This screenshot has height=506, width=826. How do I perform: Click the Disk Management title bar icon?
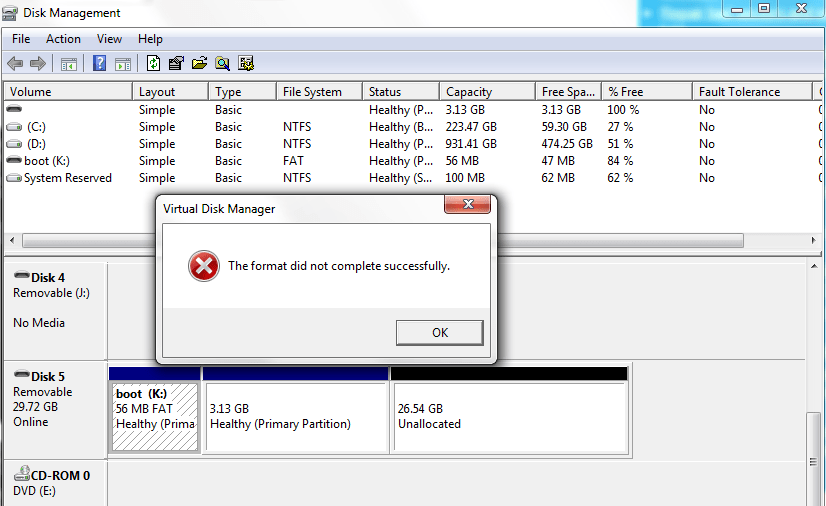[10, 13]
